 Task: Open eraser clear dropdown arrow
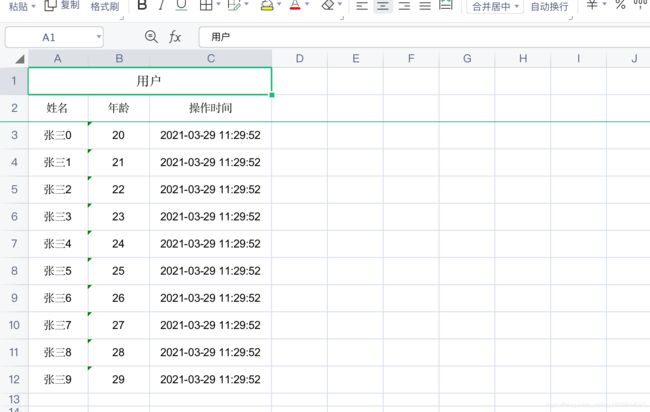pyautogui.click(x=340, y=5)
